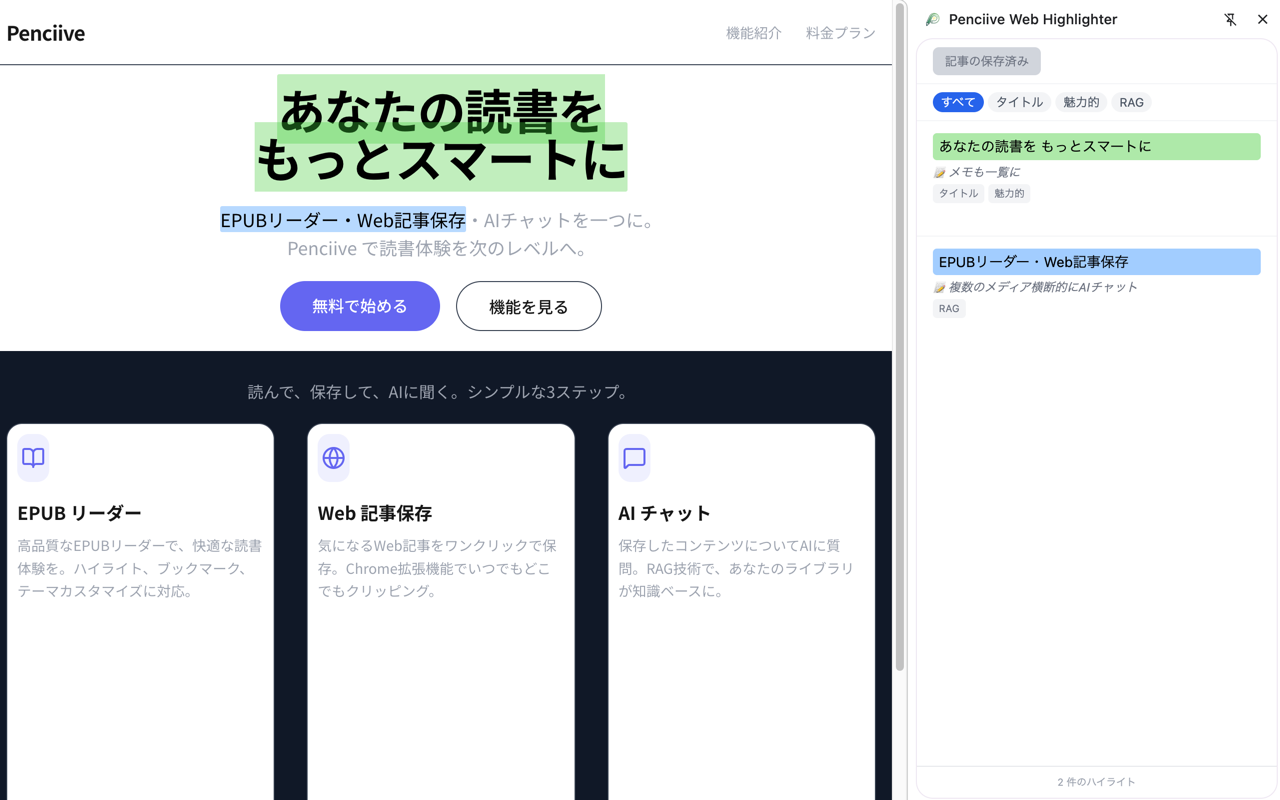Click the open book icon on EPUB リーダー card

(x=33, y=458)
